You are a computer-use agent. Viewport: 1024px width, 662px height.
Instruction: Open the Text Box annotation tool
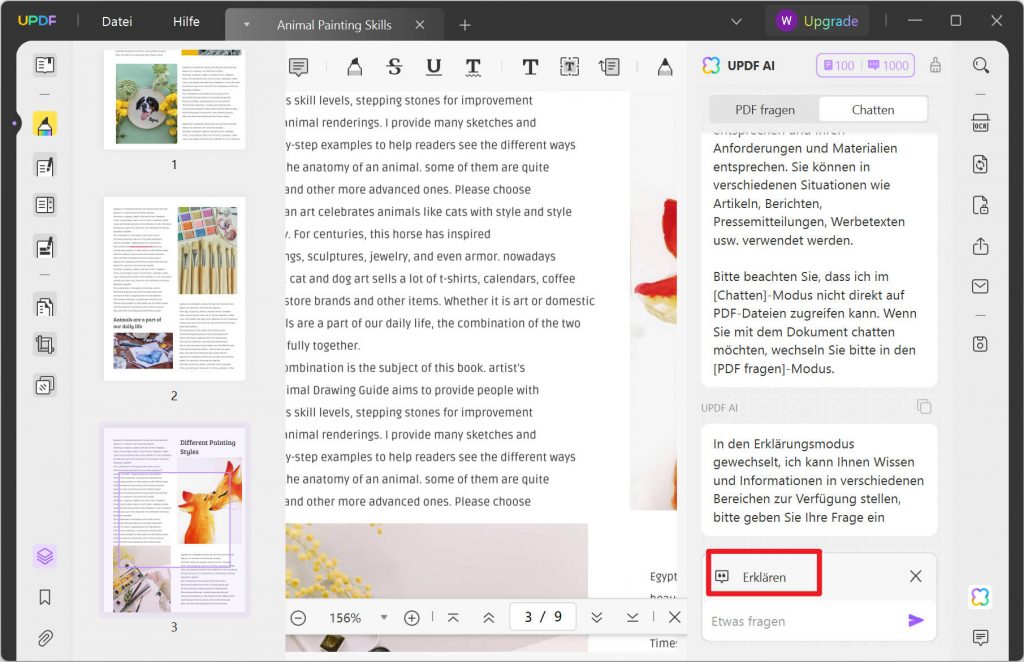tap(568, 67)
